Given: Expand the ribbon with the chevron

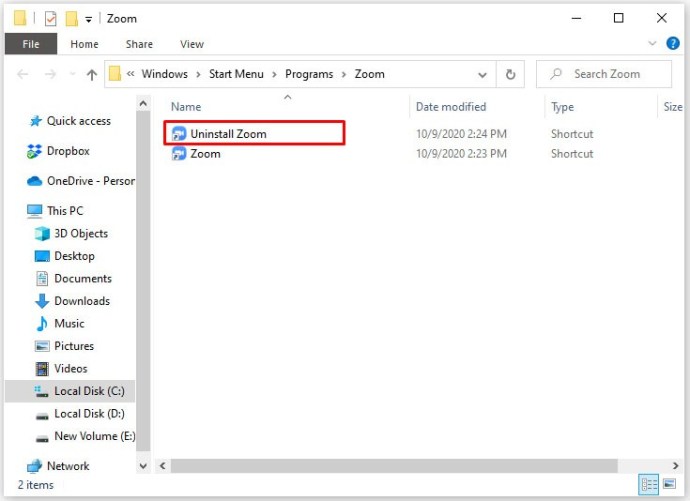Looking at the screenshot, I should pos(652,43).
